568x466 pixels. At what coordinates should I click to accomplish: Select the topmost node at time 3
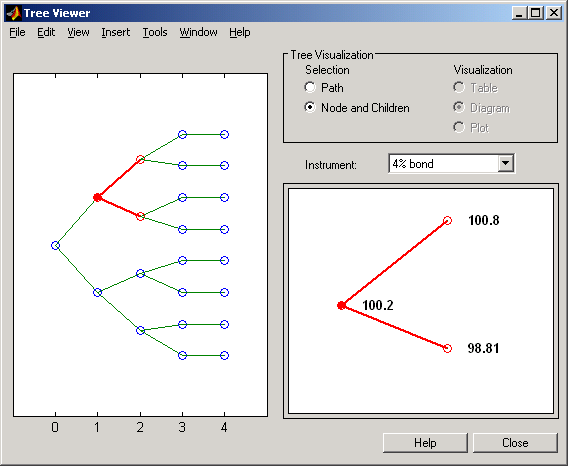[x=183, y=134]
